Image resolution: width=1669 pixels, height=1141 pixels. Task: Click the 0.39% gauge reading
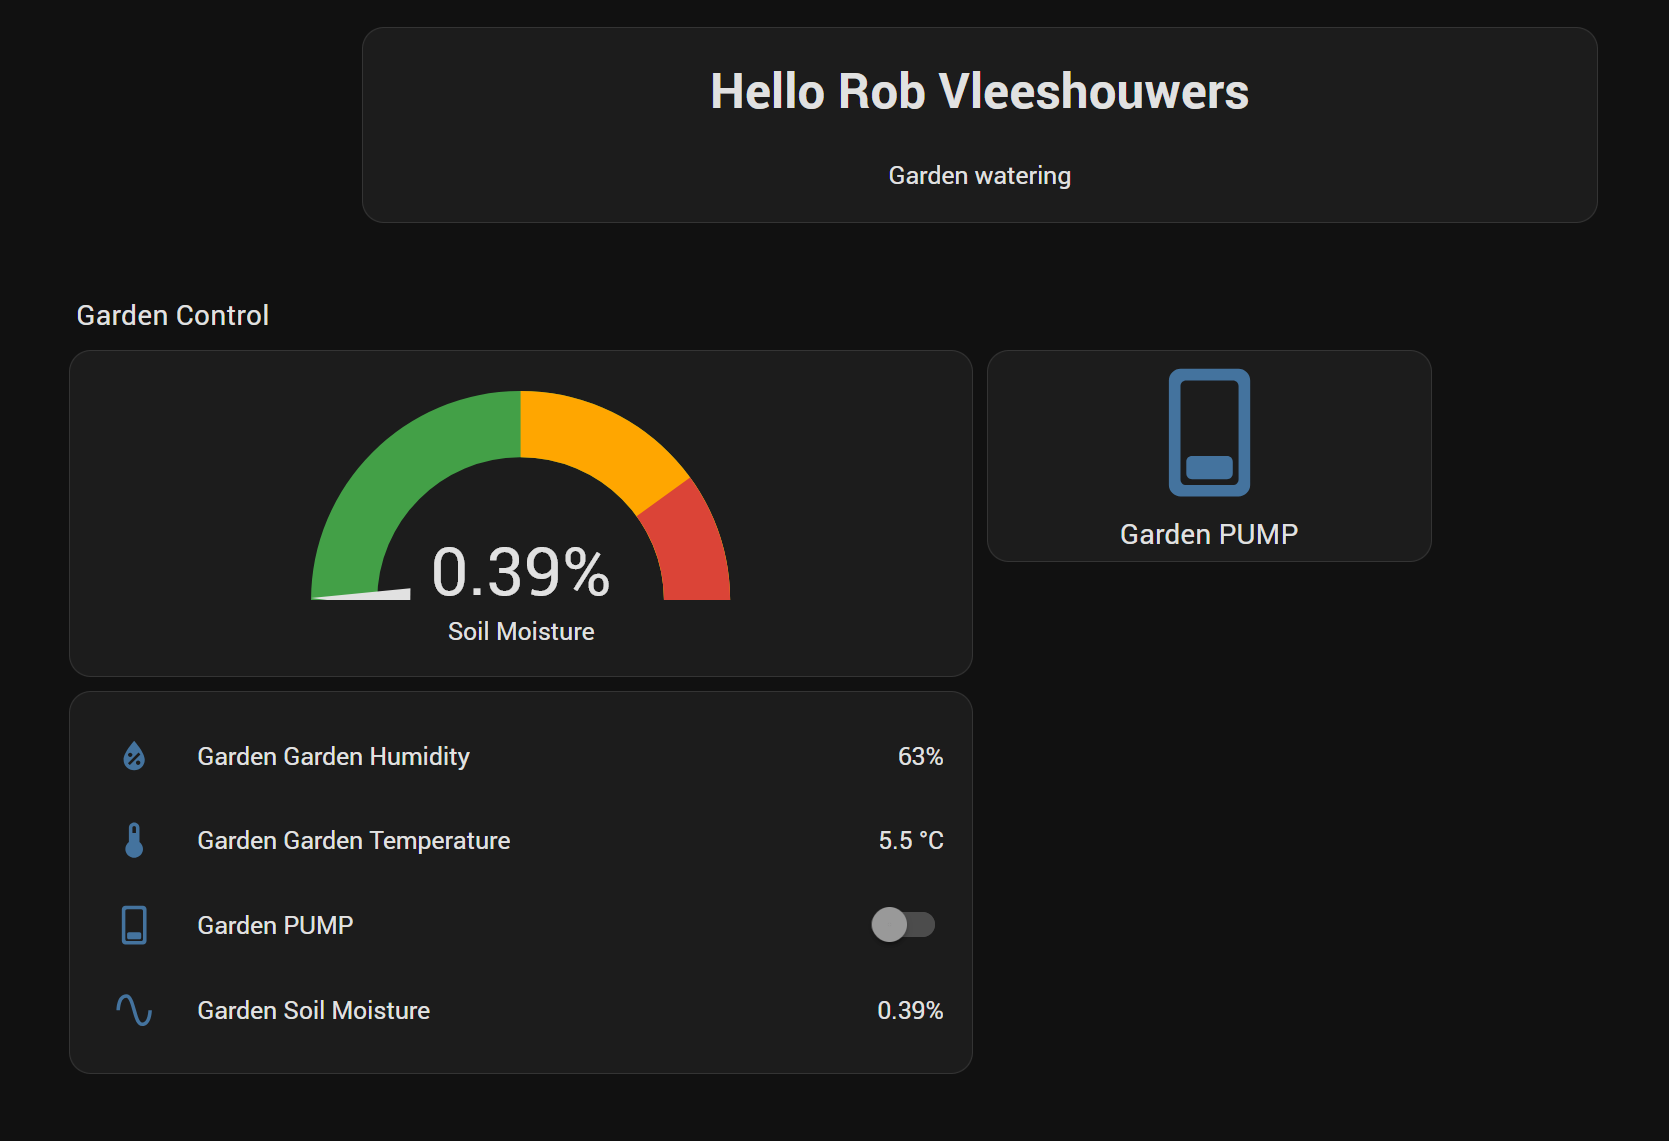tap(520, 573)
